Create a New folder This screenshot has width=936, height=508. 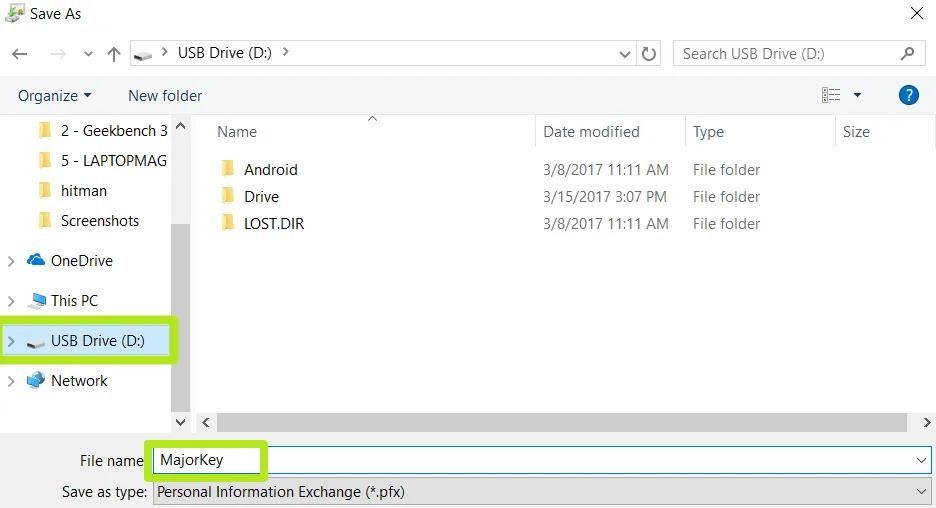click(x=165, y=96)
